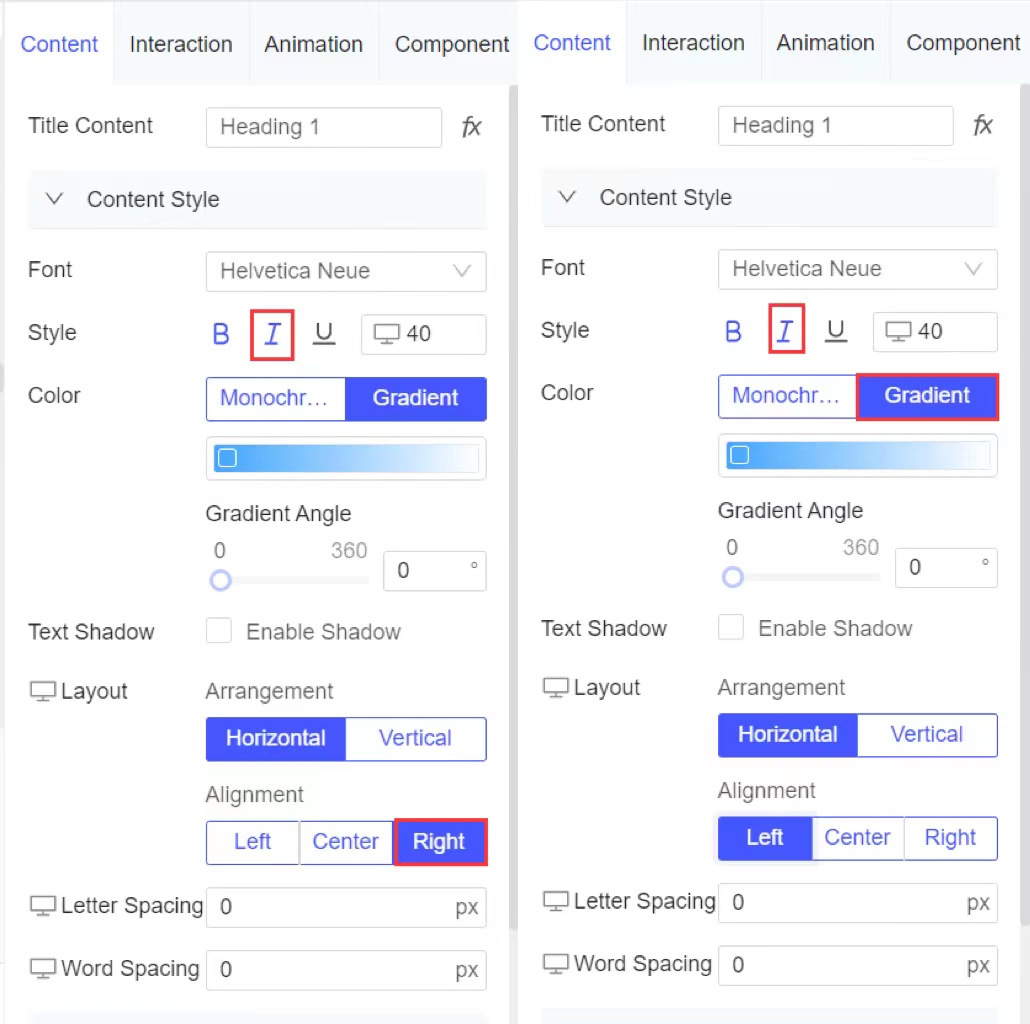Select Vertical arrangement in left panel
This screenshot has width=1030, height=1024.
point(415,738)
